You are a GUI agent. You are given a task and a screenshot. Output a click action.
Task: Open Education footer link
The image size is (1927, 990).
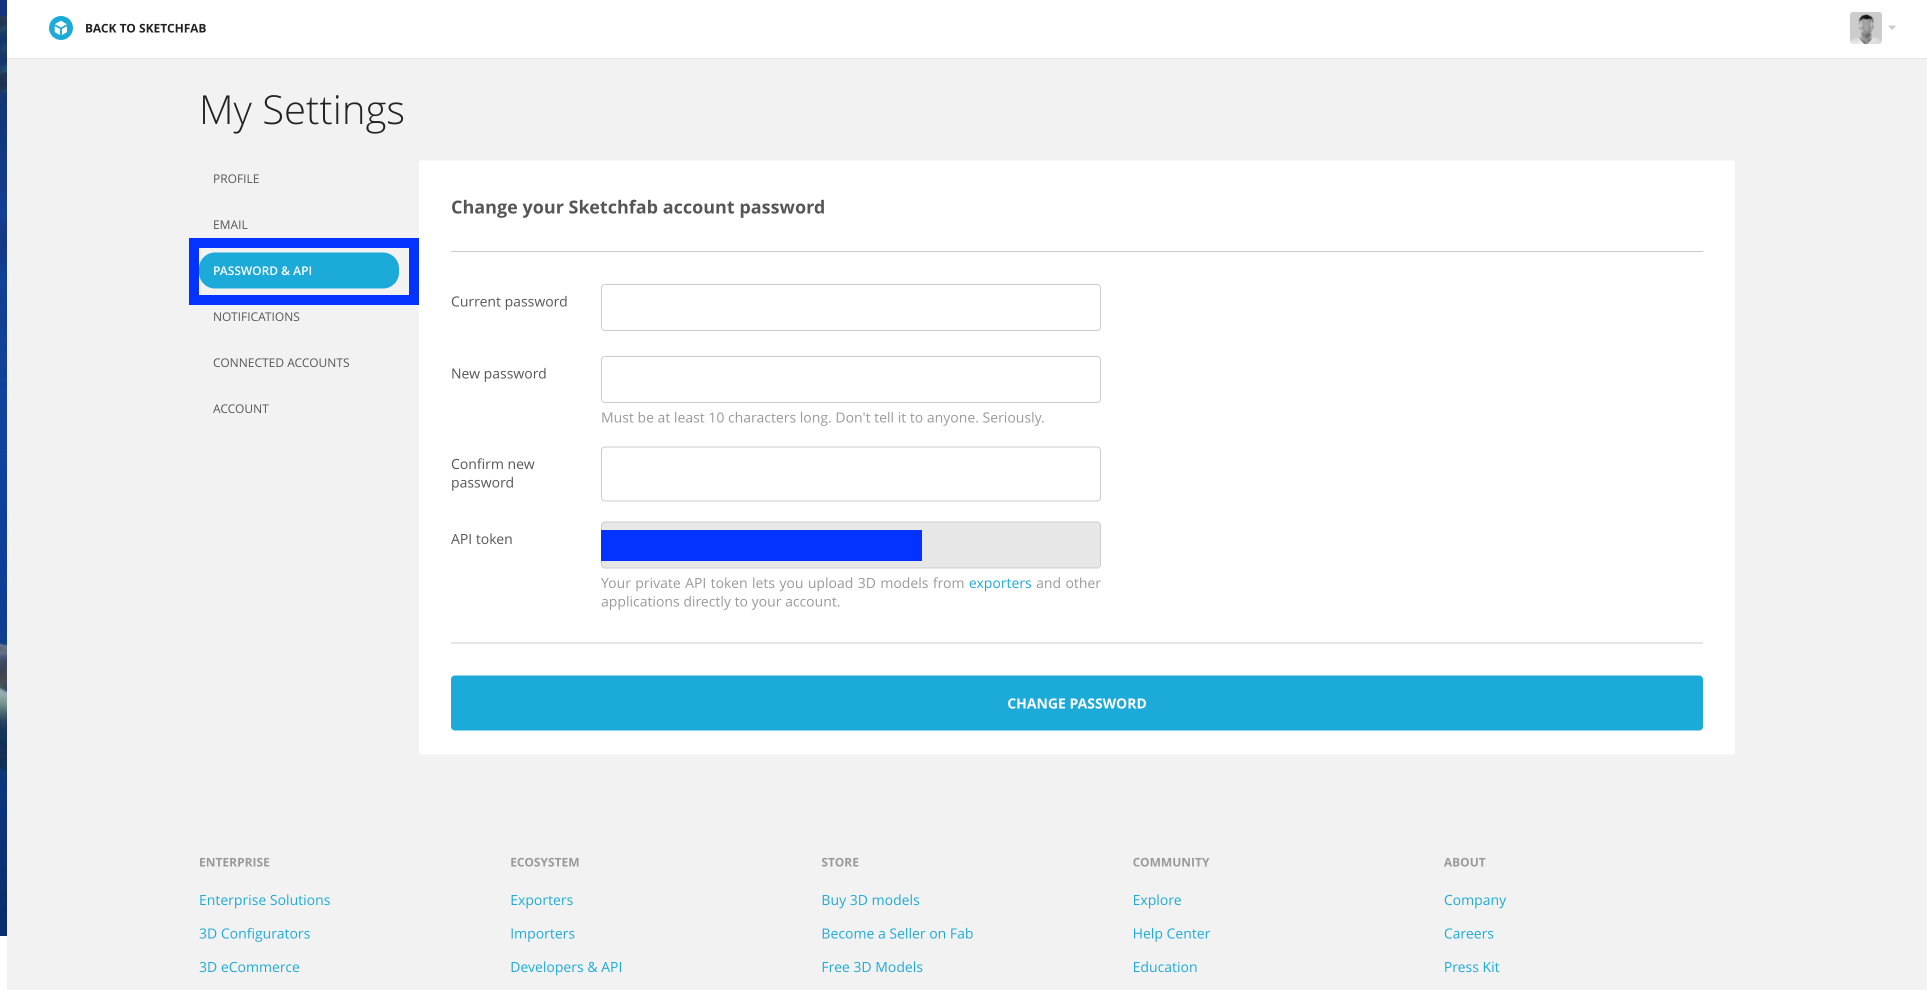click(1165, 967)
